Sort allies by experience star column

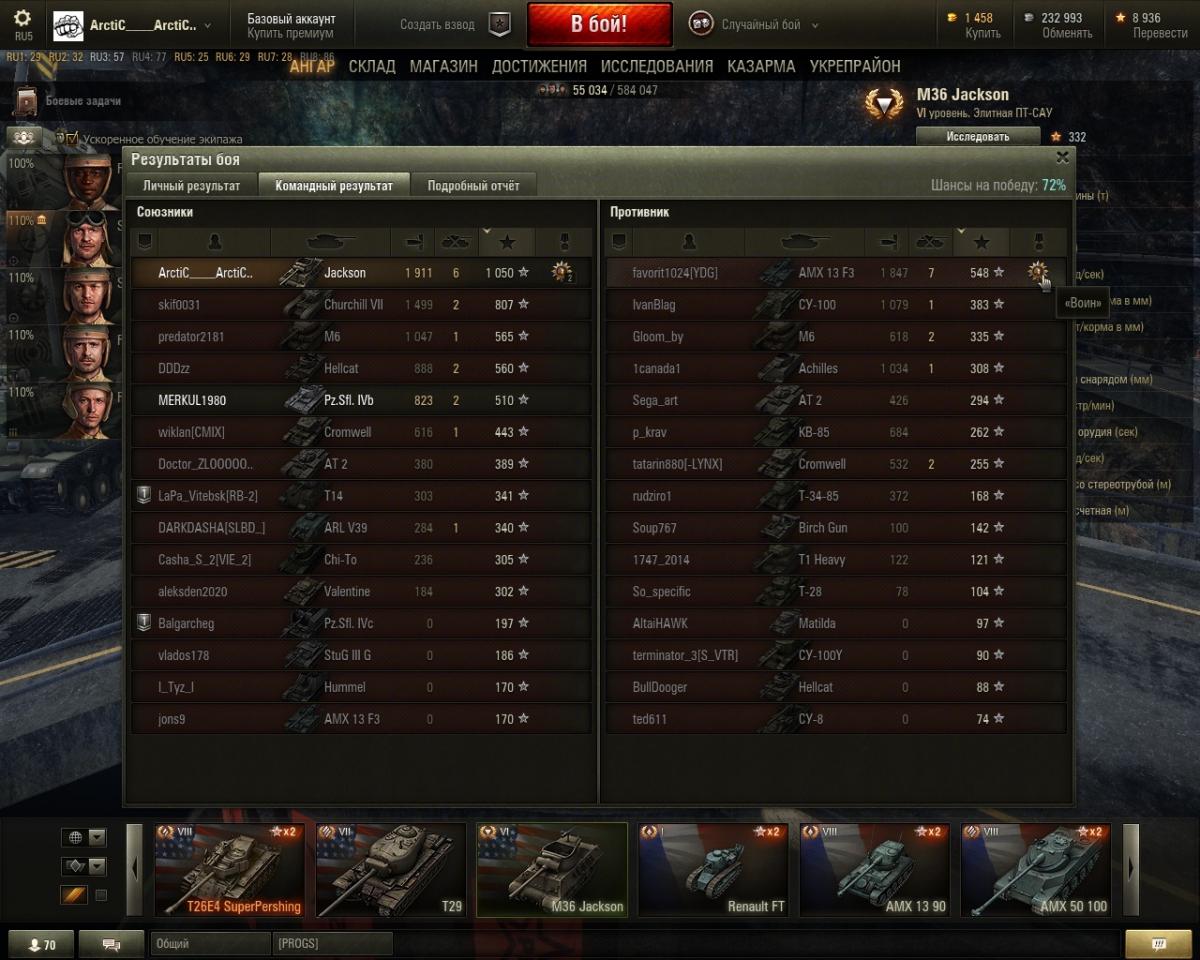(x=507, y=241)
